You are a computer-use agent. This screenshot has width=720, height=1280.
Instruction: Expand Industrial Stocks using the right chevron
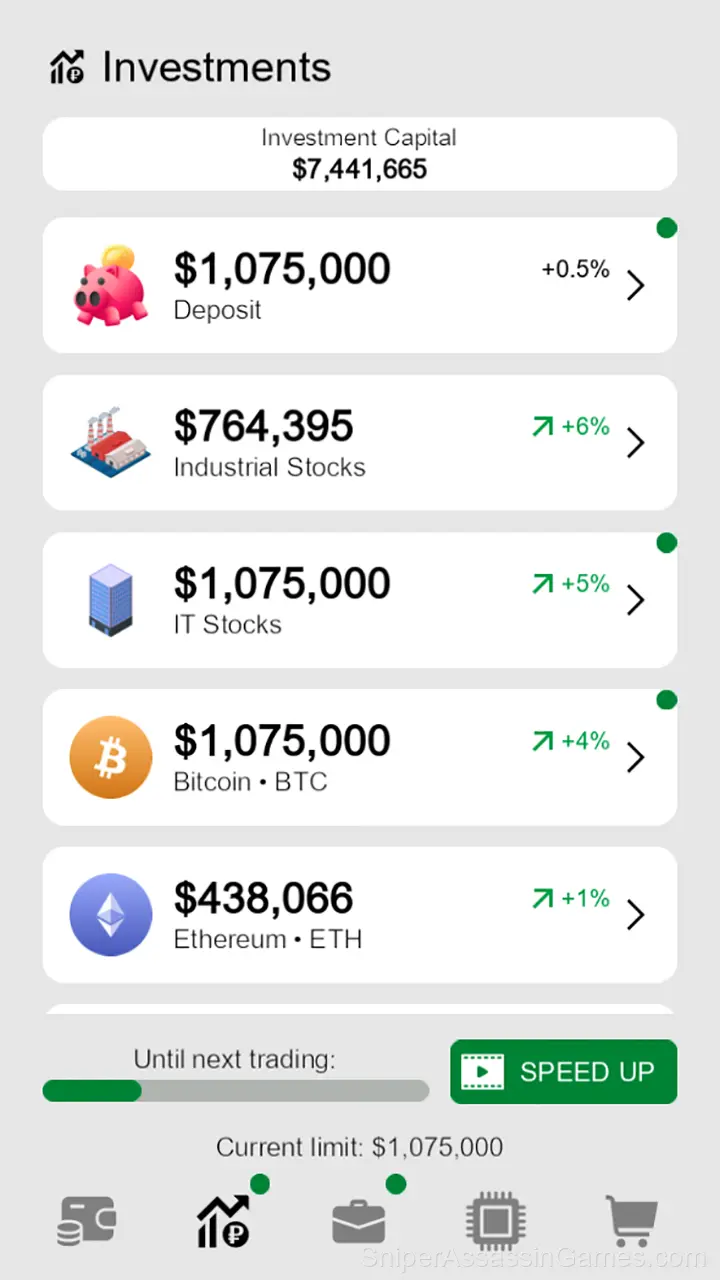pyautogui.click(x=636, y=443)
